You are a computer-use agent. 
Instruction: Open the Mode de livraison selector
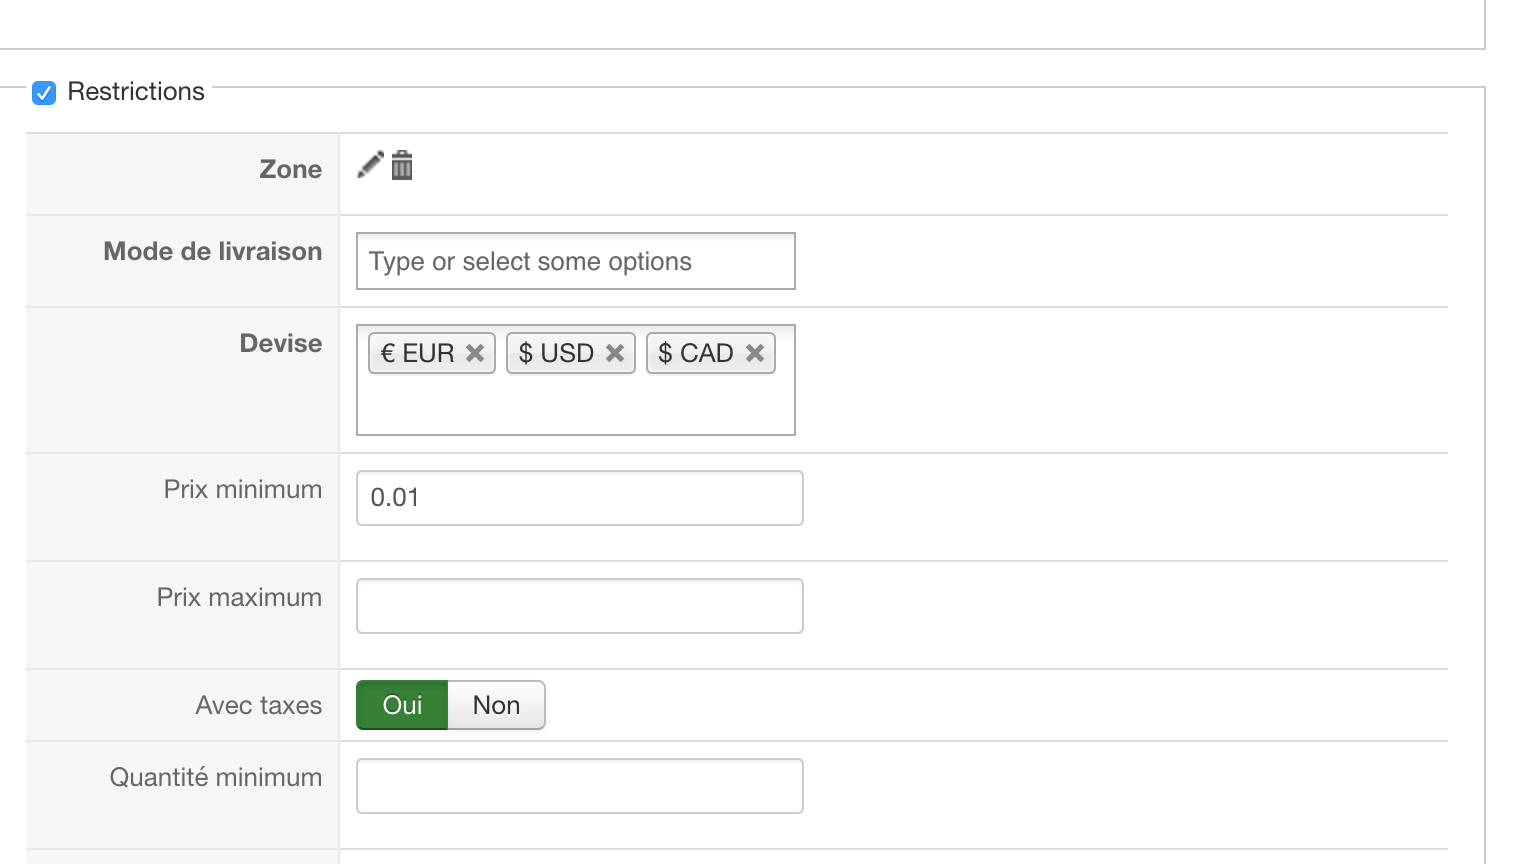(575, 261)
